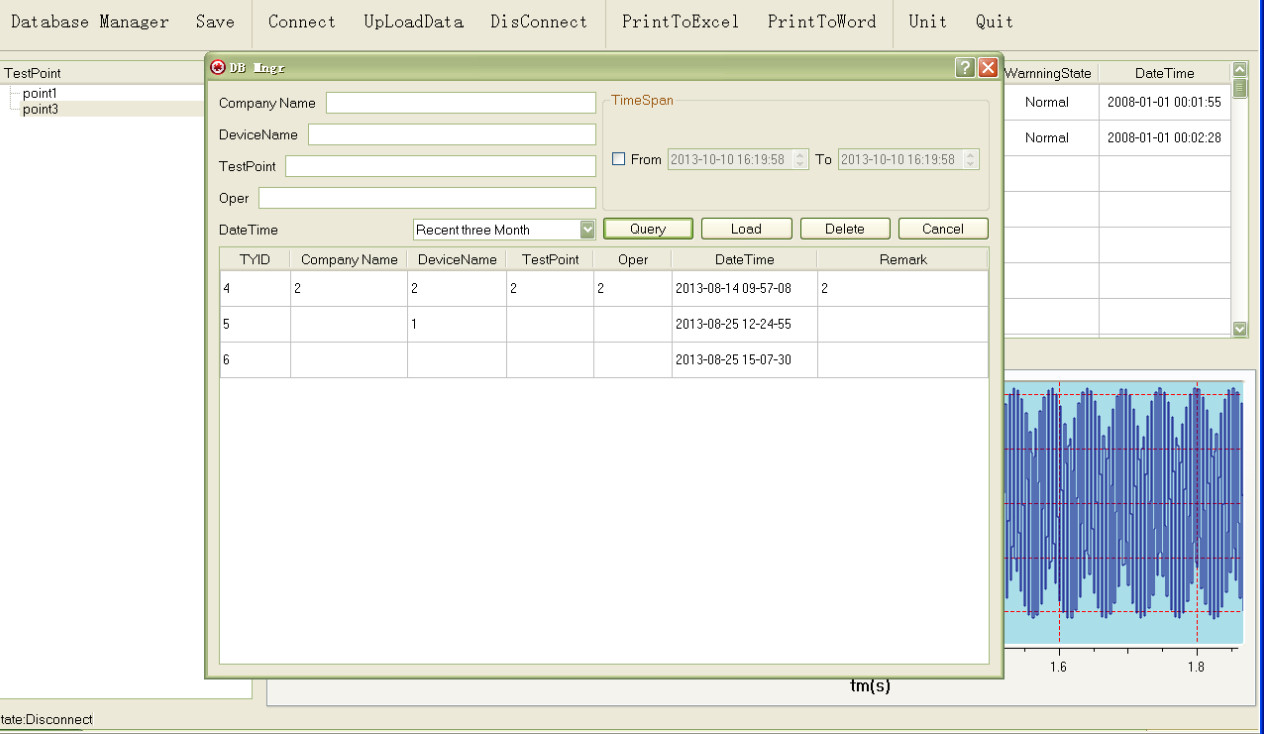Viewport: 1264px width, 734px height.
Task: Click the Connect toolbar item
Action: tap(301, 22)
